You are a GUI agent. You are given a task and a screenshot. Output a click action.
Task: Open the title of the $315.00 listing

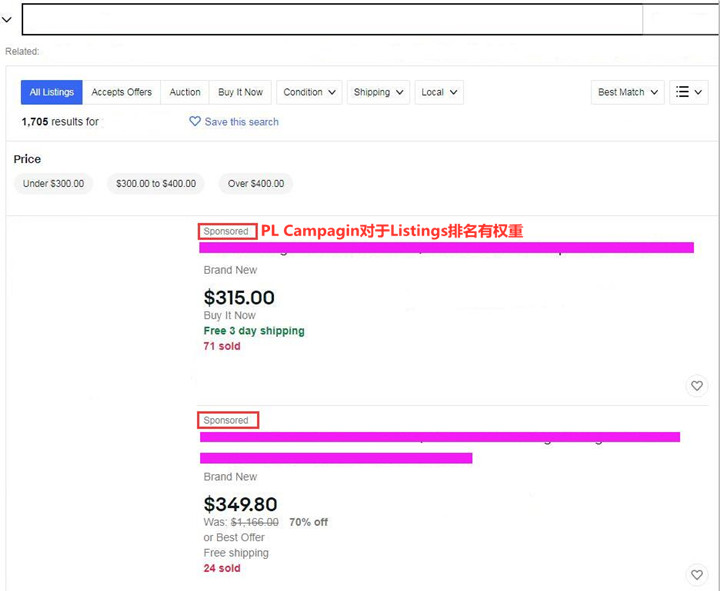[446, 248]
